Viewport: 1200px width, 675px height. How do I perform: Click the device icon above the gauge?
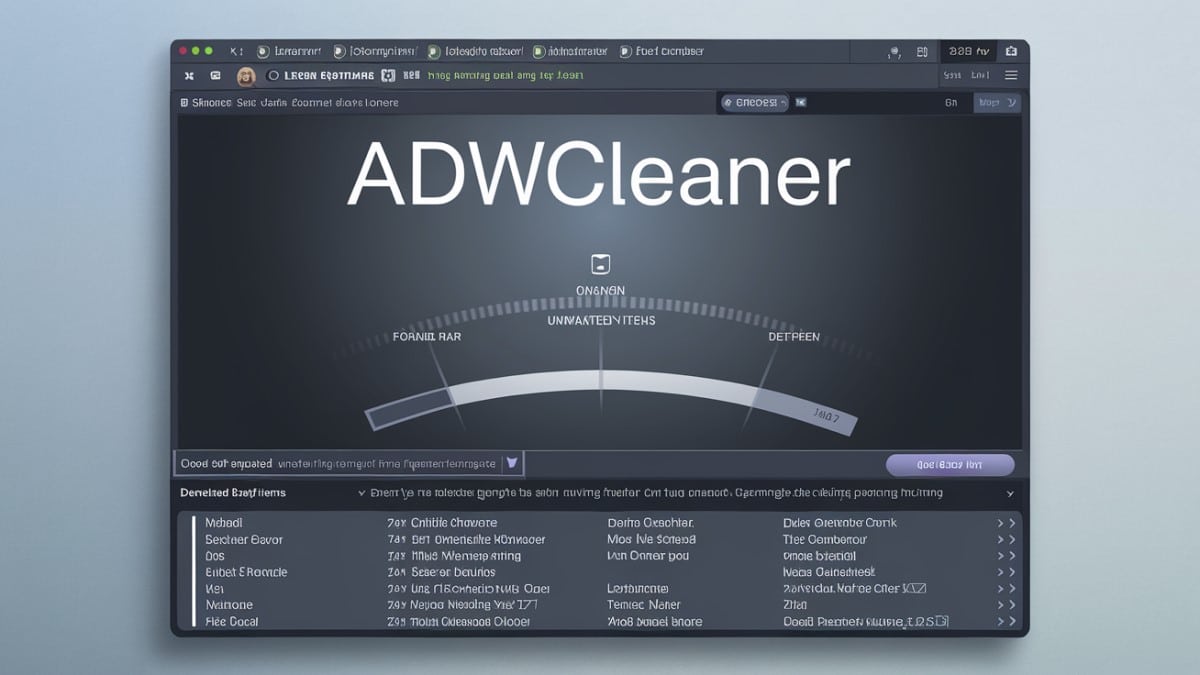600,263
